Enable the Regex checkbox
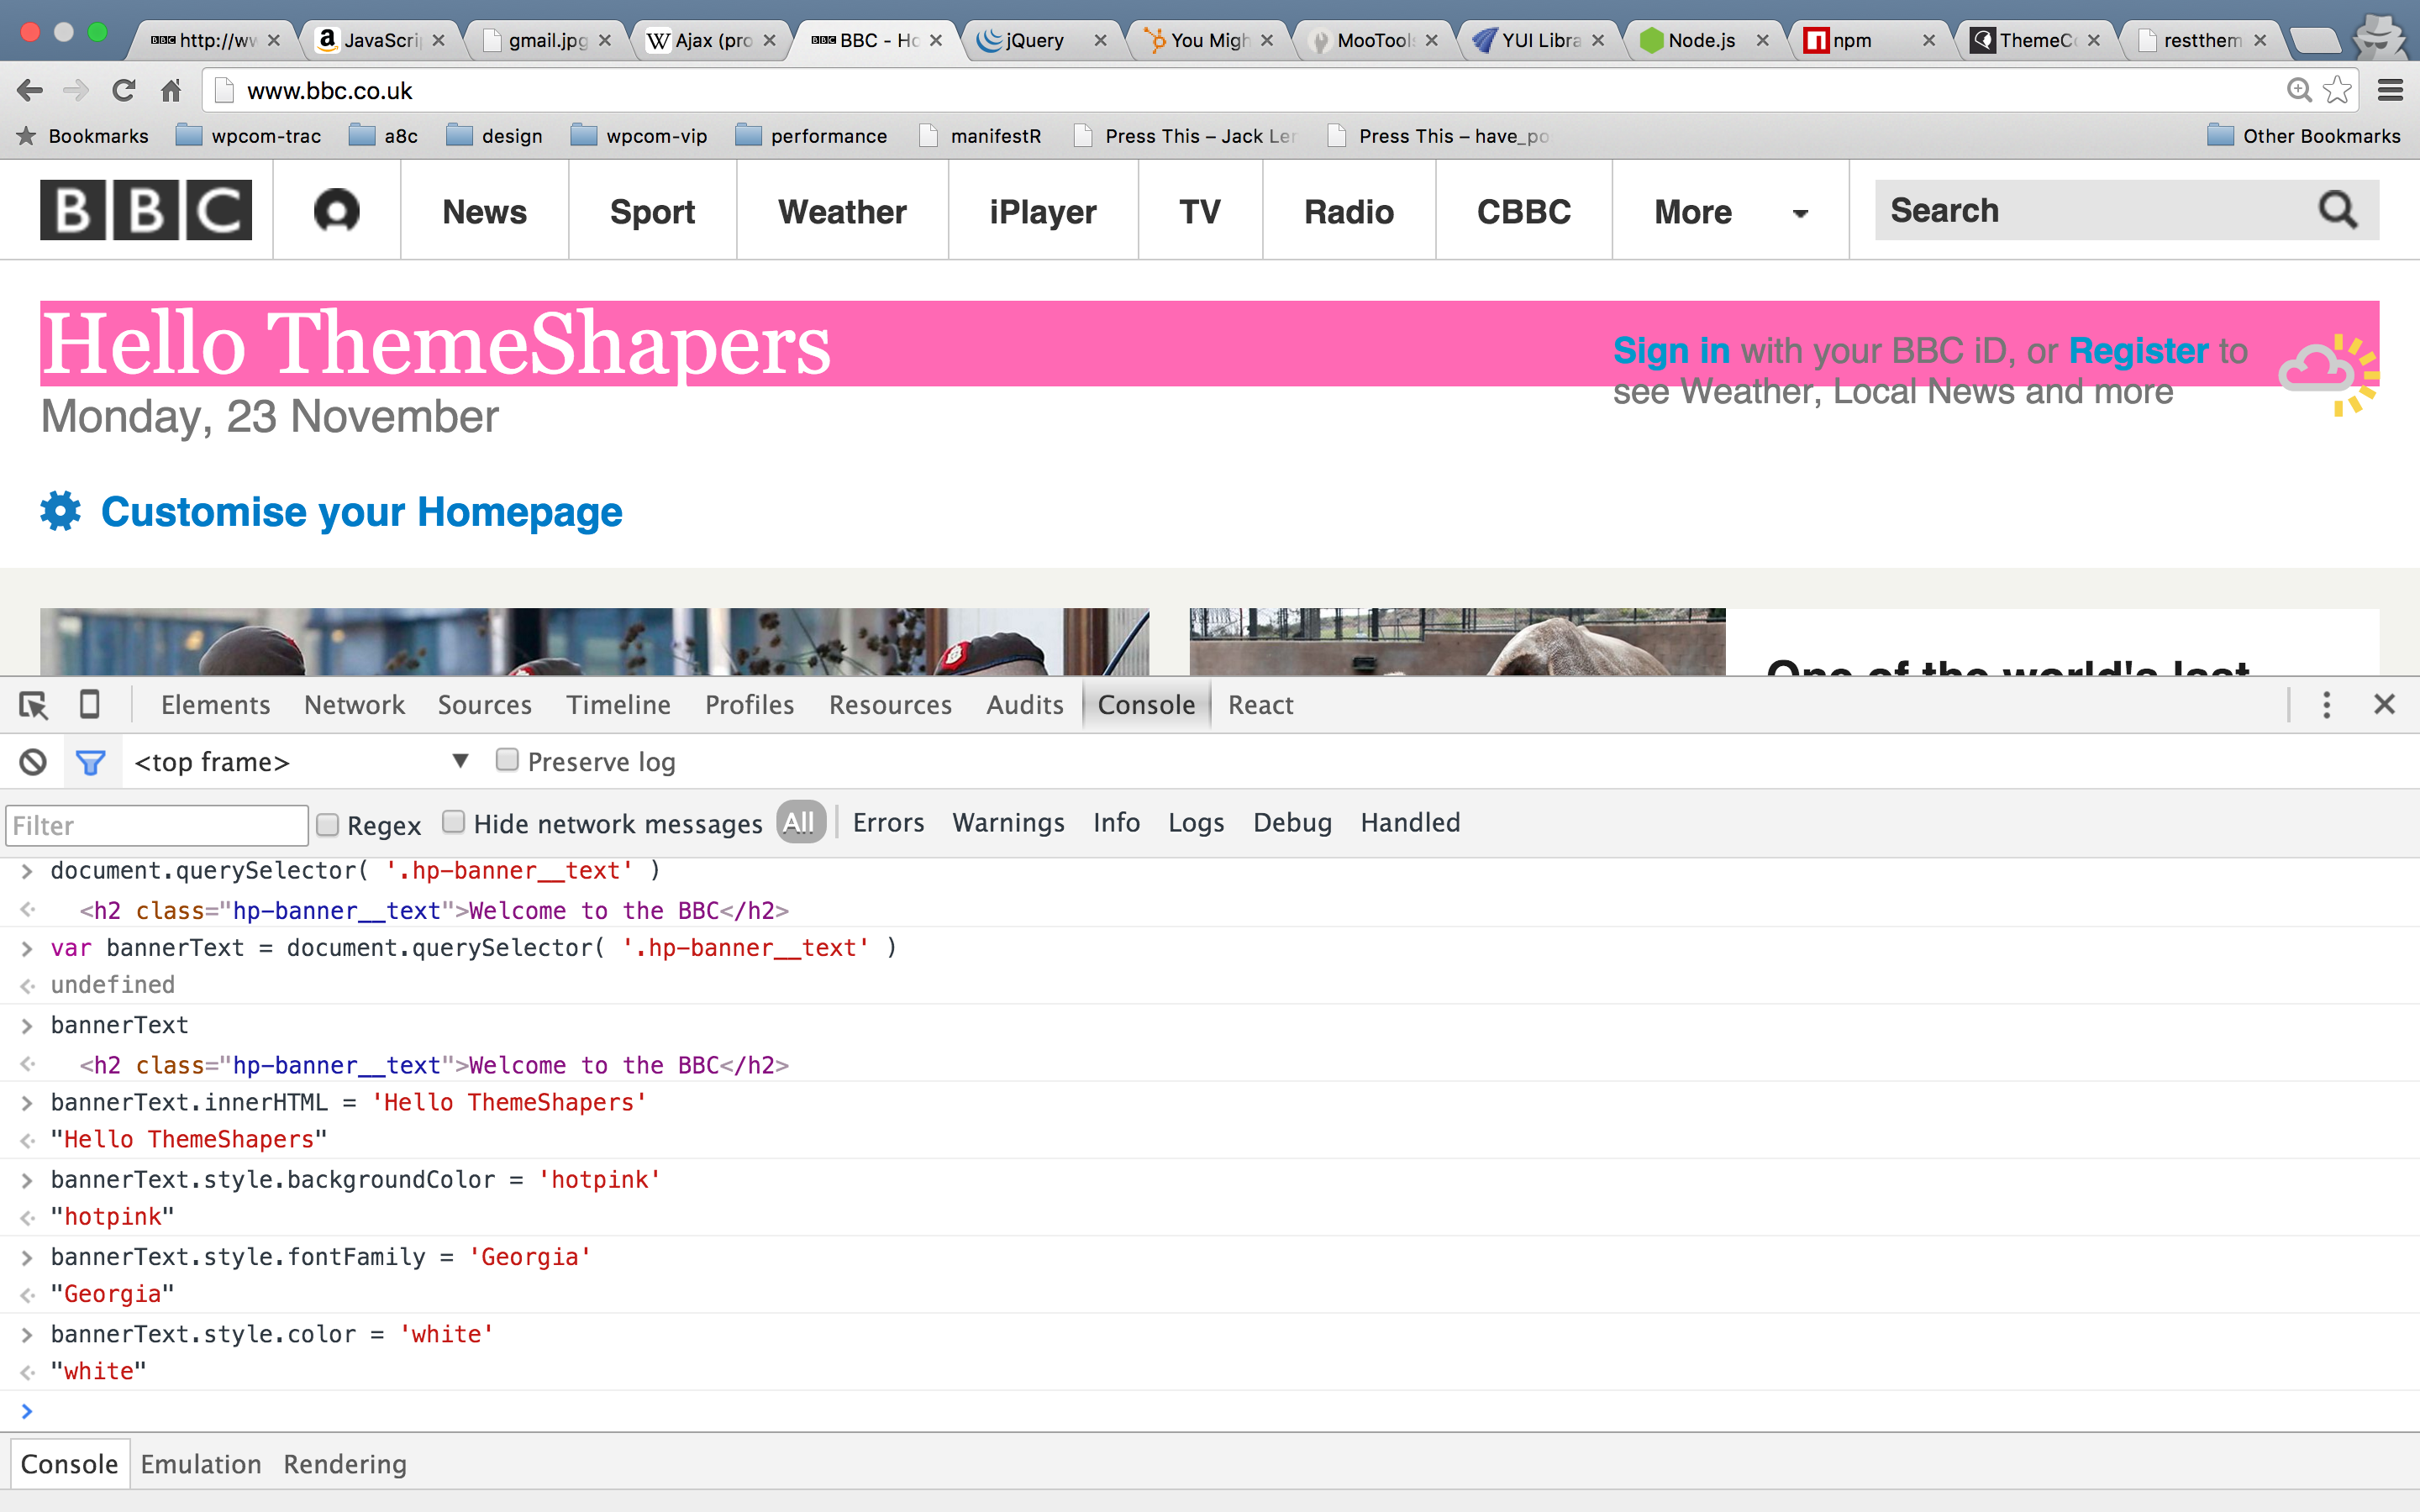Viewport: 2420px width, 1512px height. 327,825
